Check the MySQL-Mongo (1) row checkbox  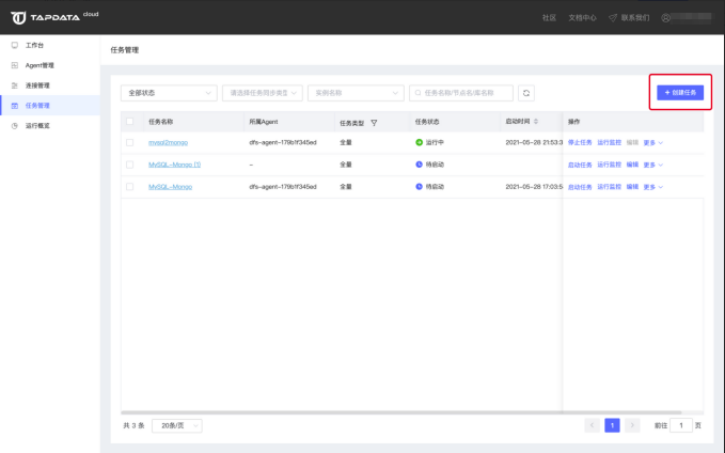click(x=129, y=165)
